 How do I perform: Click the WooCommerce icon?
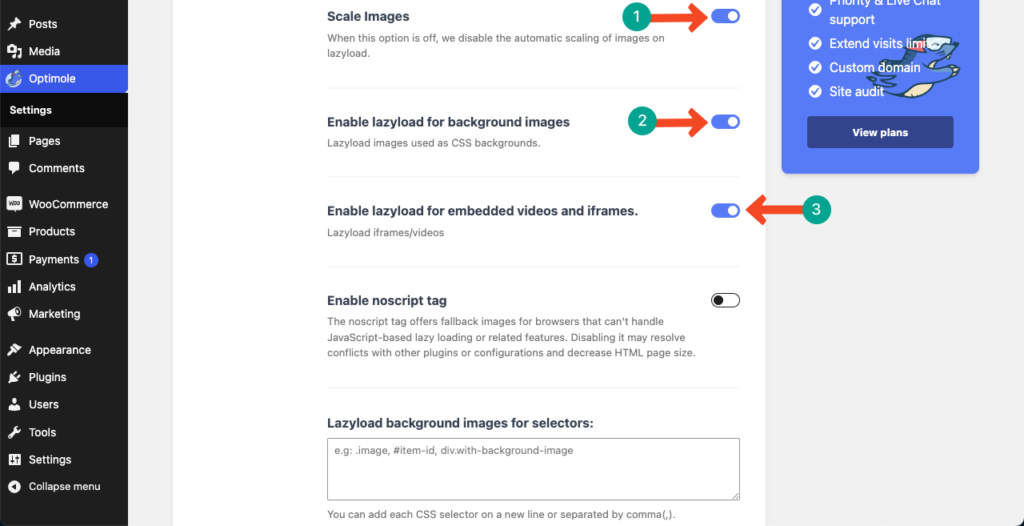pyautogui.click(x=14, y=204)
